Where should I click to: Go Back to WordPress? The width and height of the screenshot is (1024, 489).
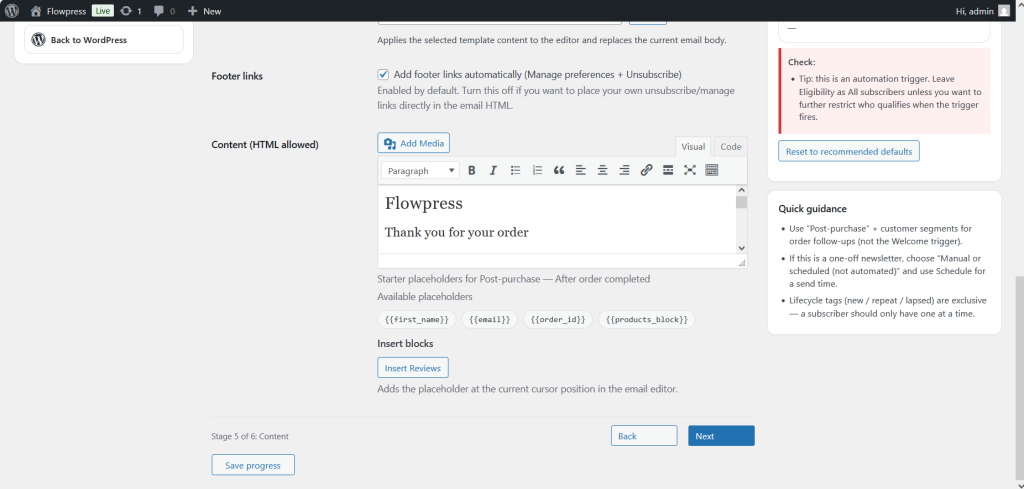click(104, 40)
